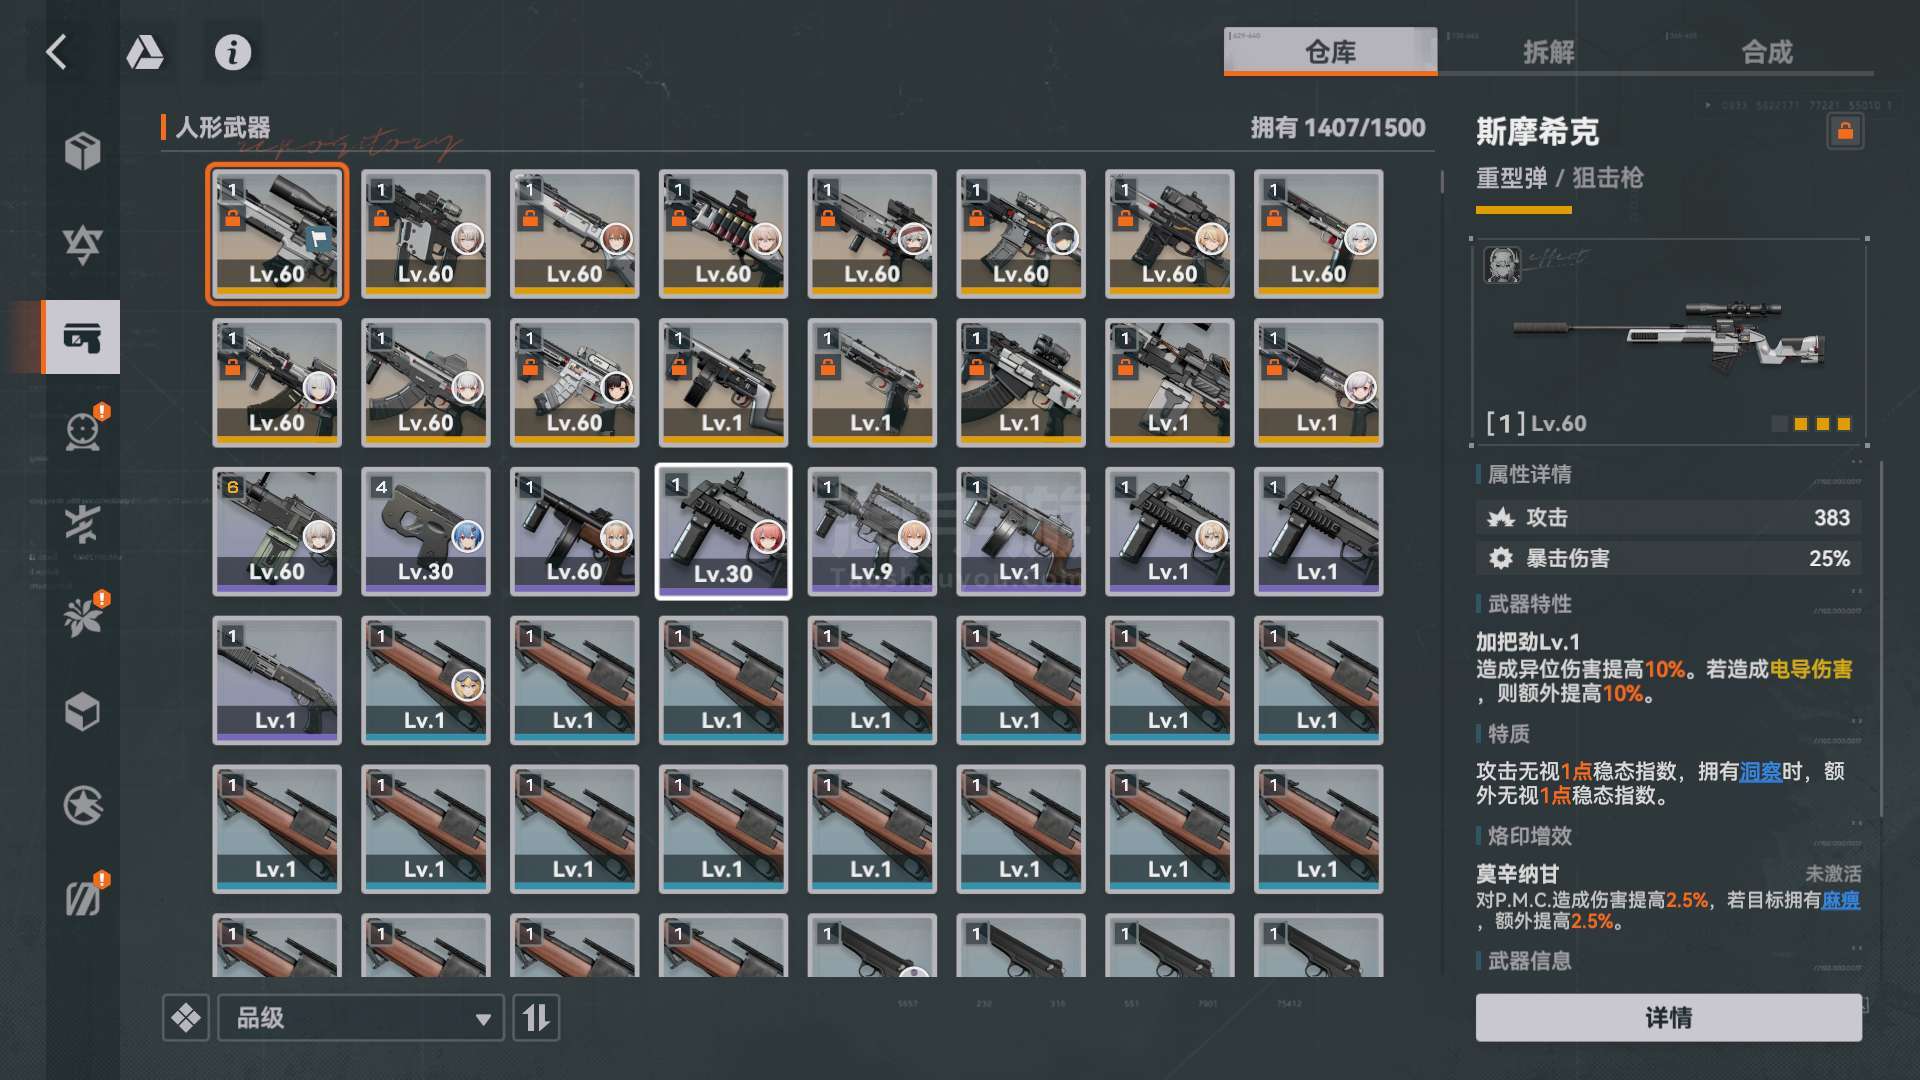Image resolution: width=1920 pixels, height=1080 pixels.
Task: Toggle ascending/descending sort order button
Action: tap(536, 1018)
